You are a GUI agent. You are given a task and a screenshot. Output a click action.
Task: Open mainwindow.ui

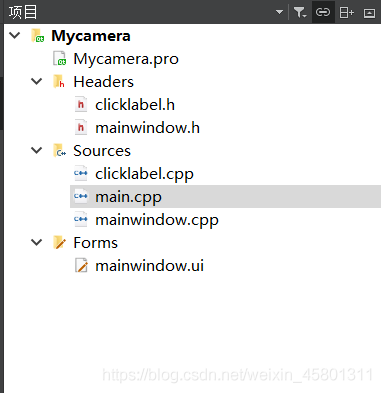pyautogui.click(x=149, y=266)
